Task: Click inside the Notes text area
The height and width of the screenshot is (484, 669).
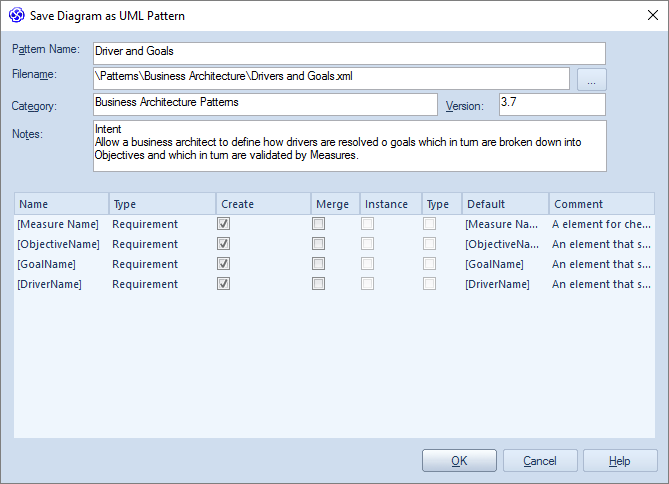Action: tap(349, 146)
